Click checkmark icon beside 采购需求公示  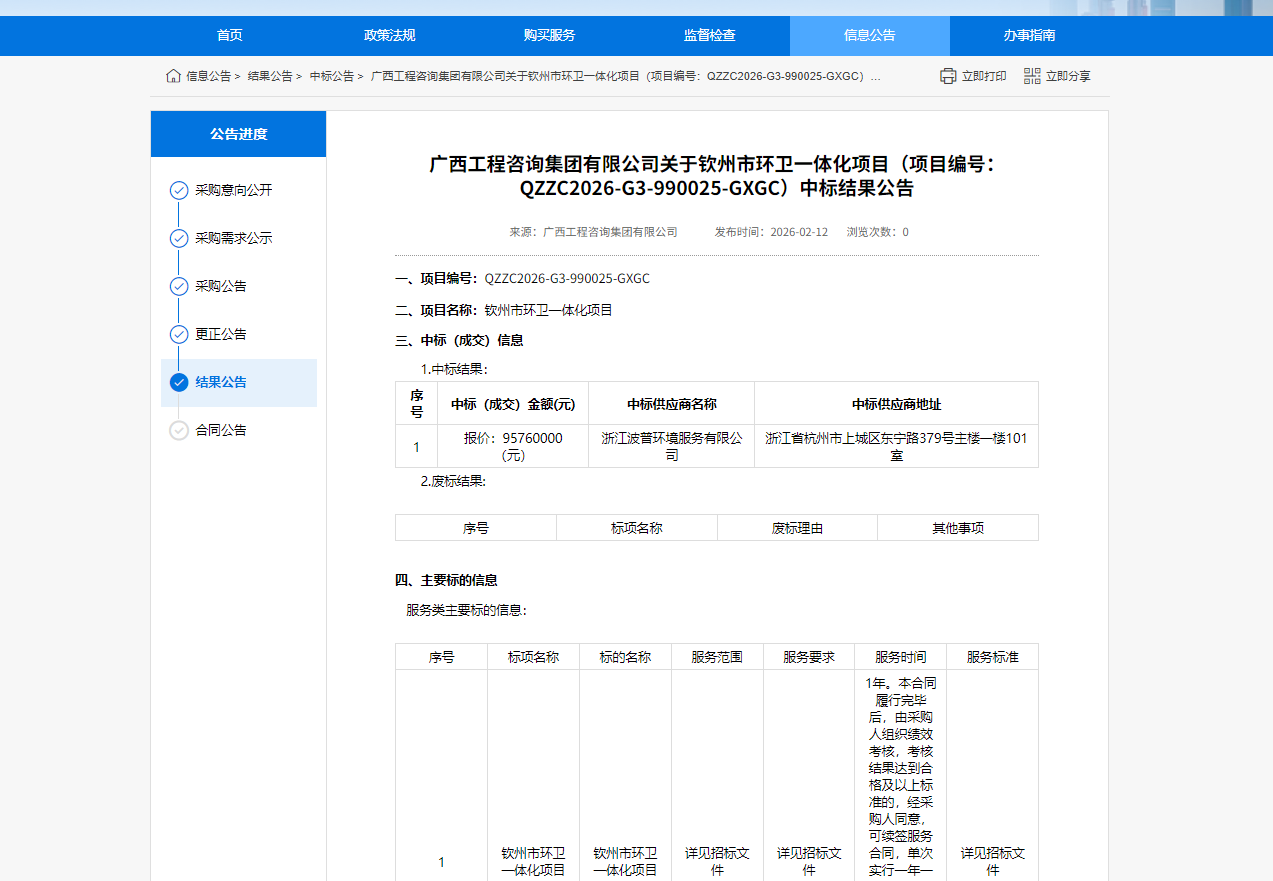click(x=179, y=238)
